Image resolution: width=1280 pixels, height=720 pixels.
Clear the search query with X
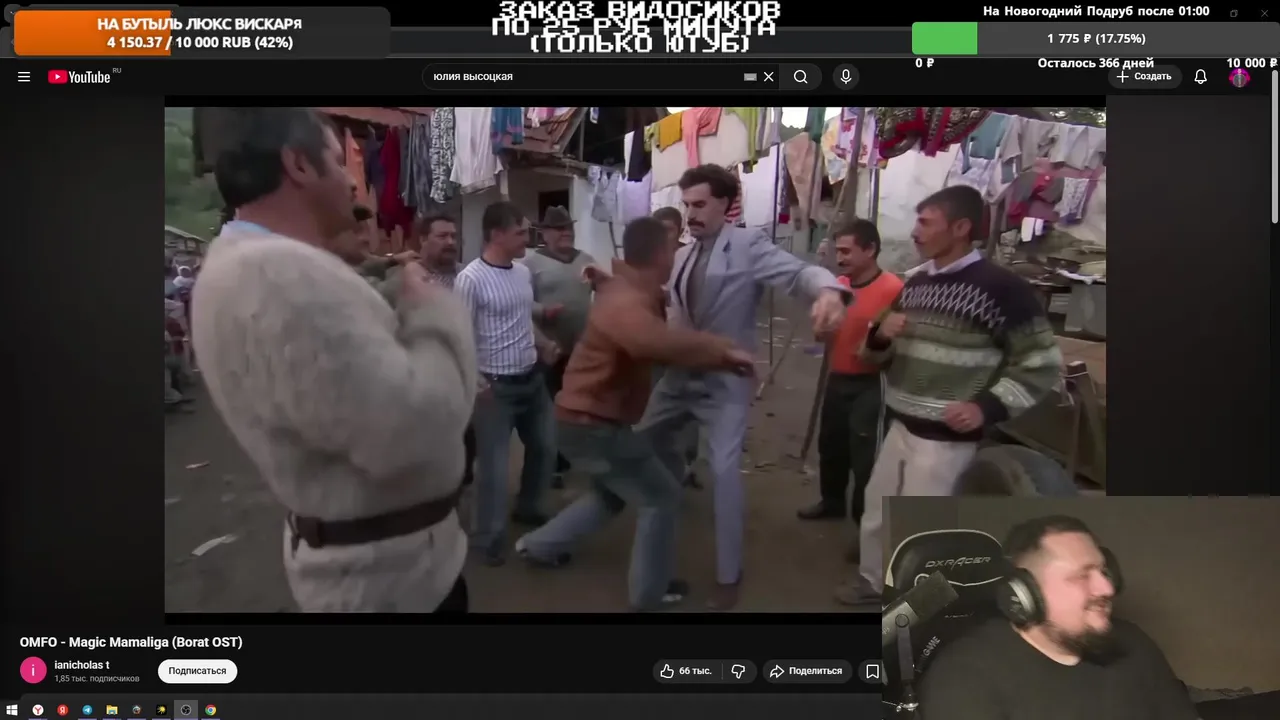(x=769, y=77)
